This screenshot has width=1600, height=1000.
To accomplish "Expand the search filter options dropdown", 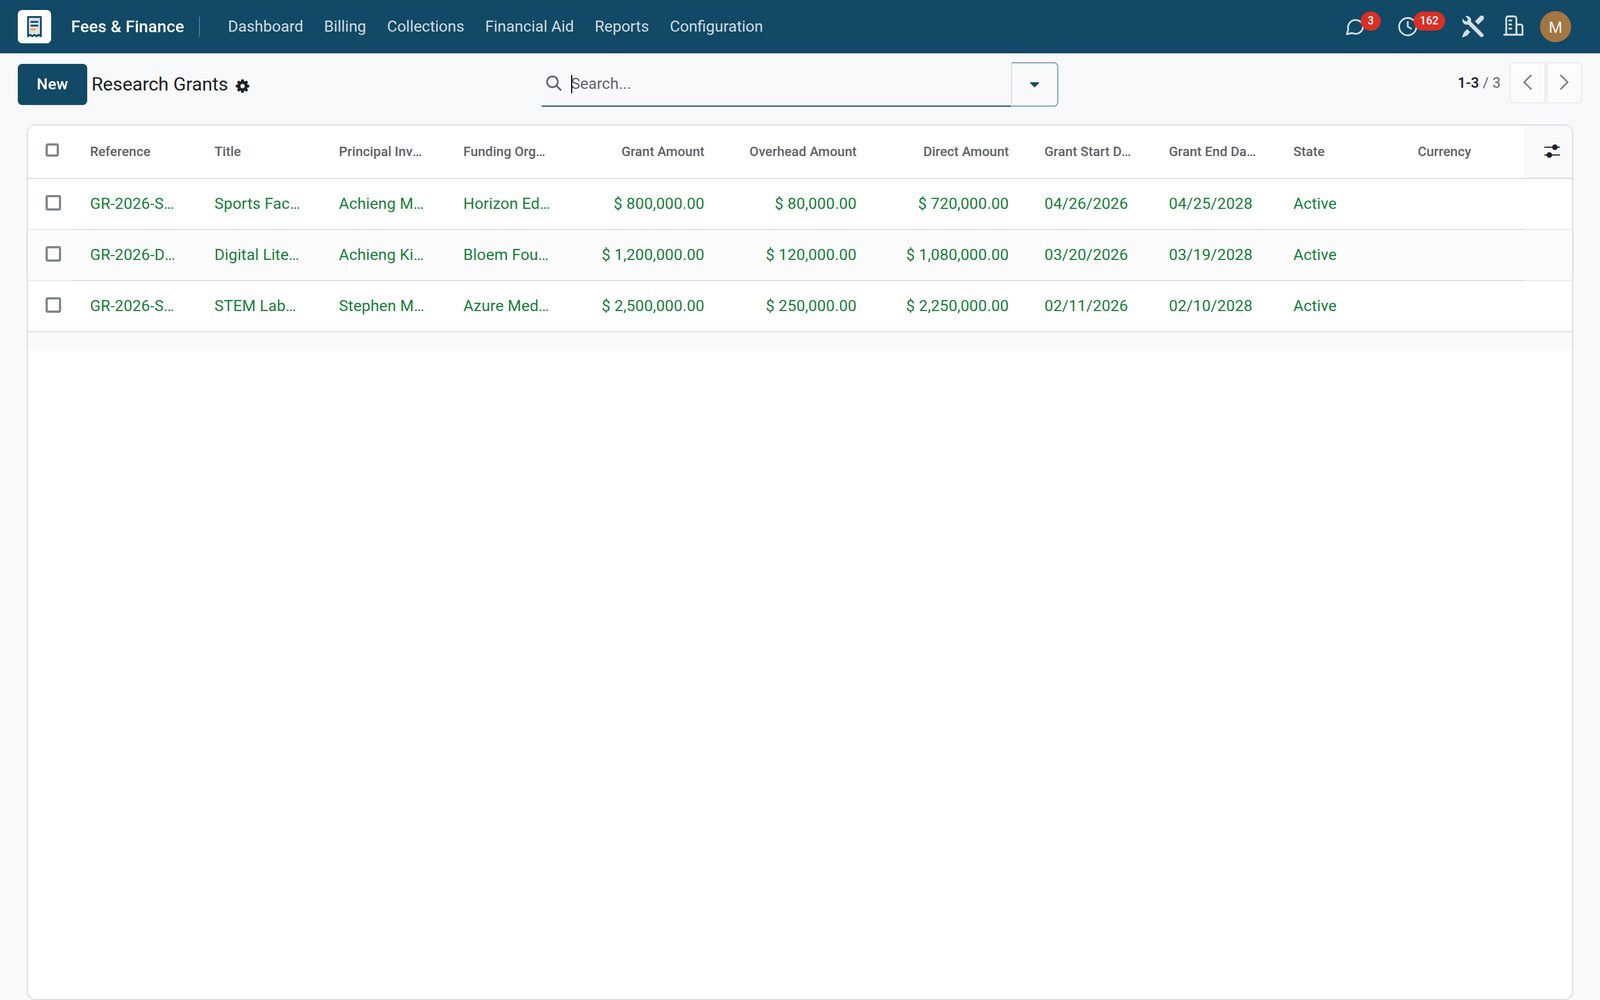I will click(1034, 84).
